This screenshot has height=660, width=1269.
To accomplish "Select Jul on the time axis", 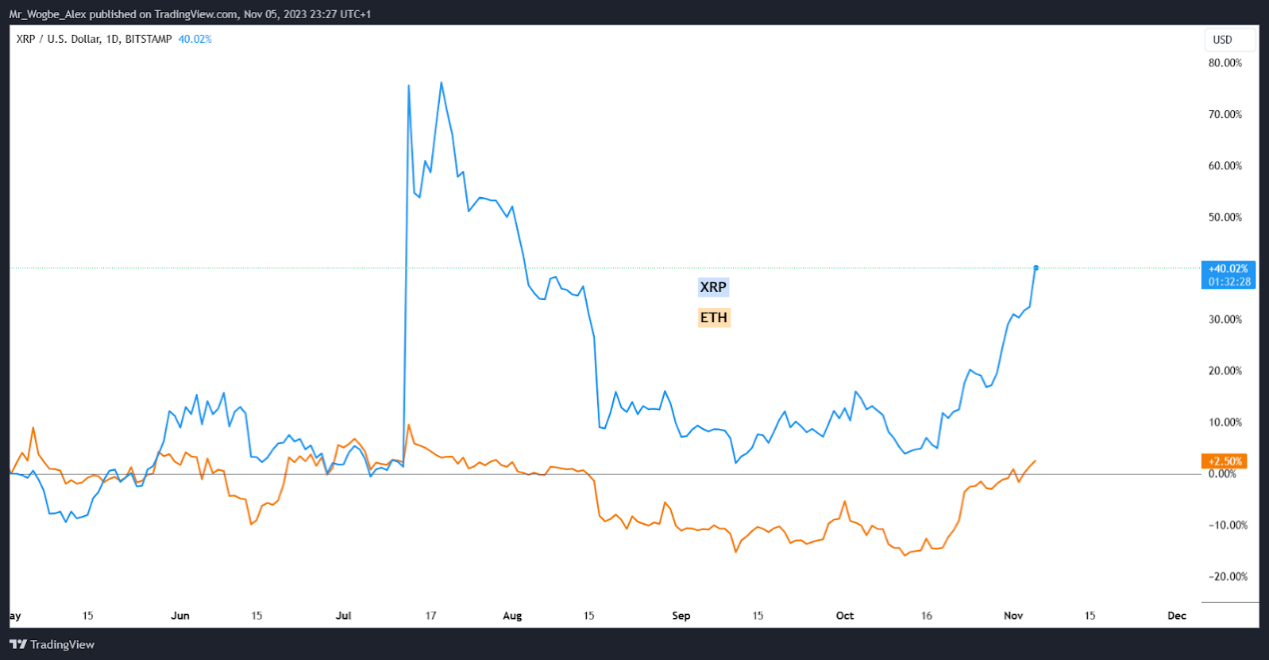I will (344, 616).
